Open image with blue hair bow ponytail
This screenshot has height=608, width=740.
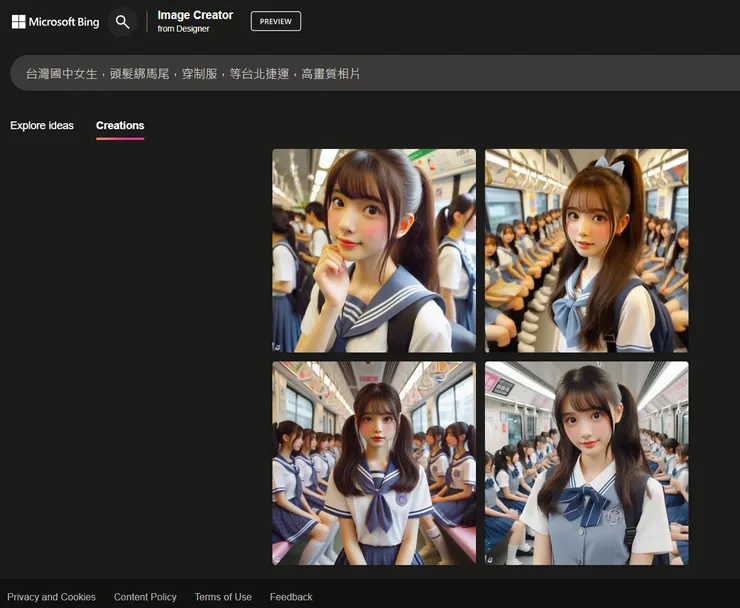point(586,250)
